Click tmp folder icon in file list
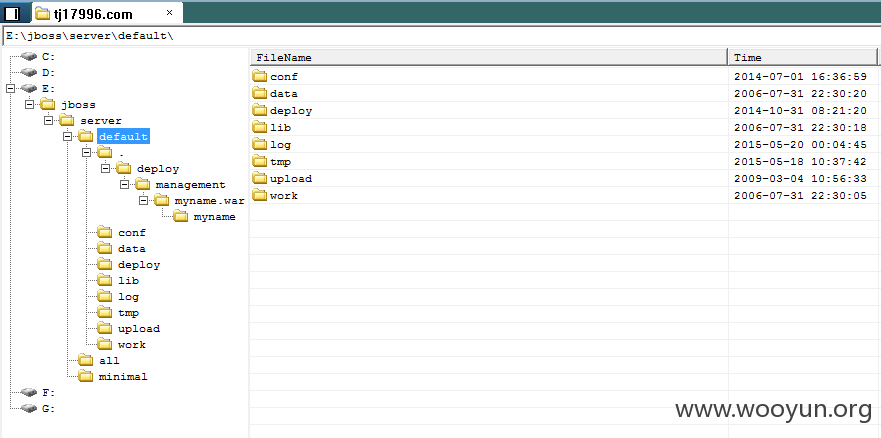The height and width of the screenshot is (438, 881). pos(259,161)
